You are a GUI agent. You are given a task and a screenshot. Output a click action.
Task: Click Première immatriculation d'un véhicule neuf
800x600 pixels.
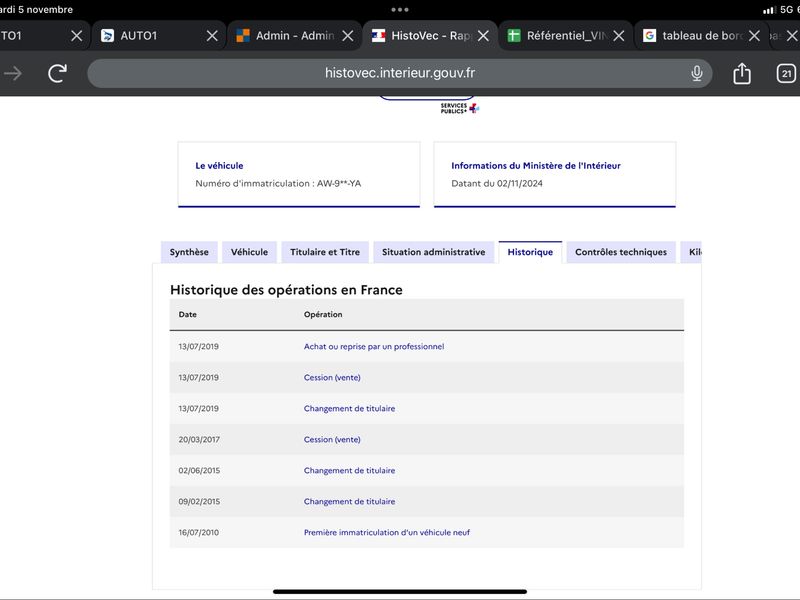[387, 533]
